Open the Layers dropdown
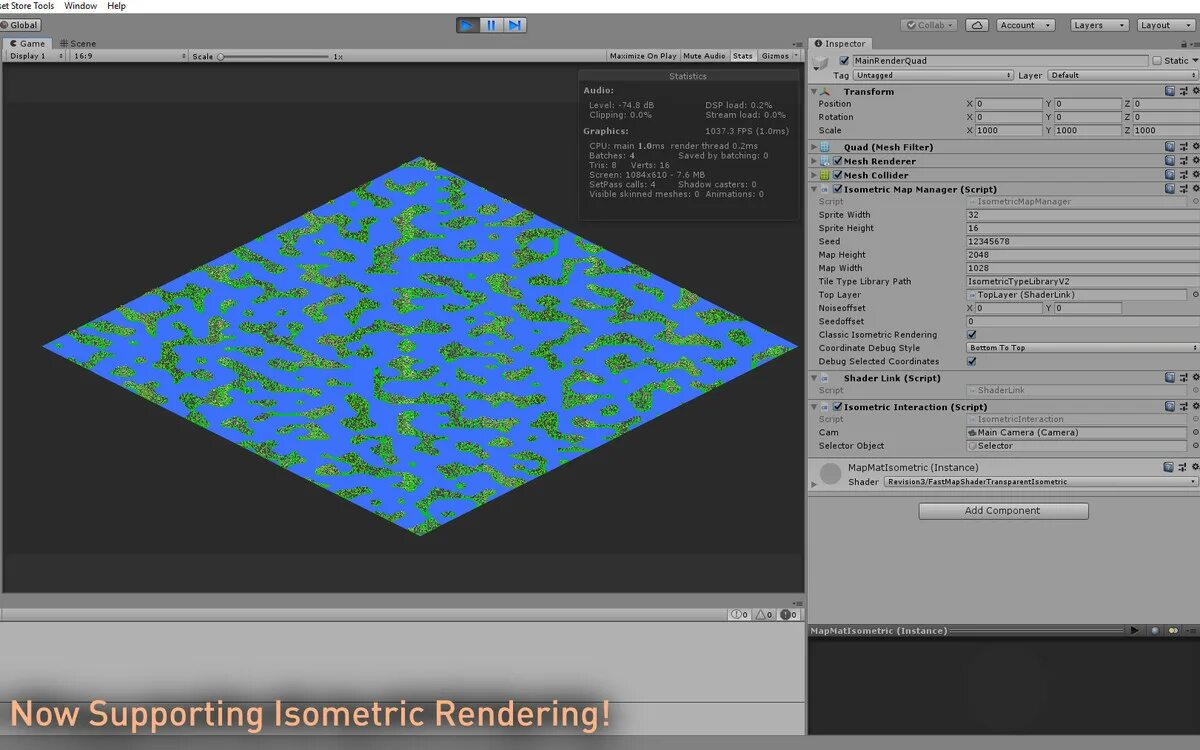The width and height of the screenshot is (1200, 750). click(x=1099, y=25)
